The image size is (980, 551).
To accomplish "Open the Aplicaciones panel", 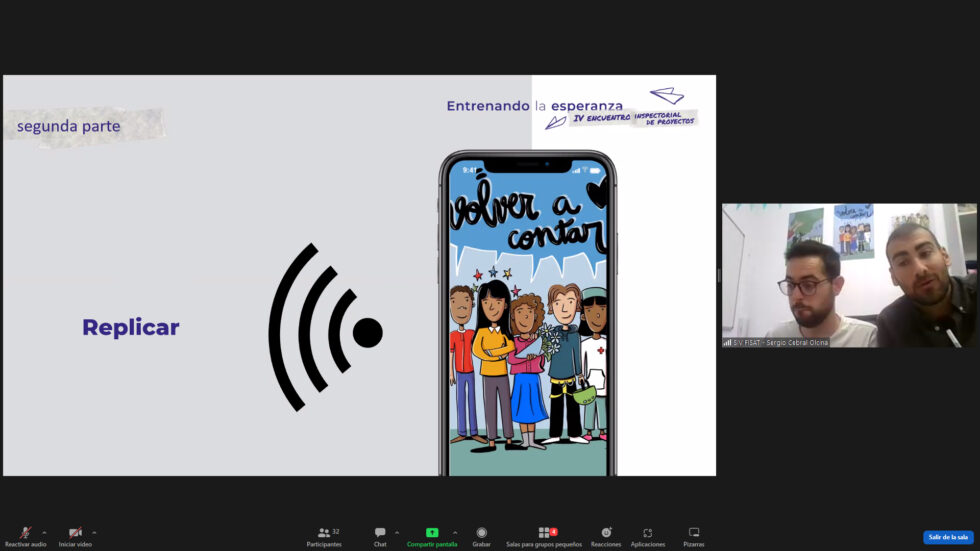I will coord(647,536).
